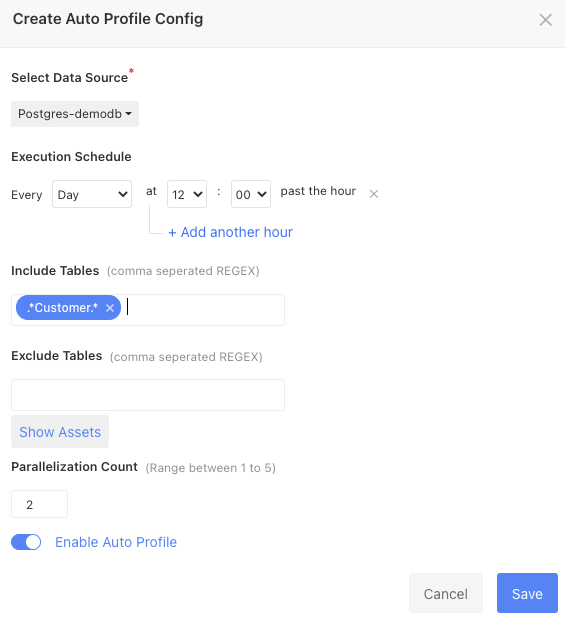Focus the Include Tables regex input

(x=203, y=310)
